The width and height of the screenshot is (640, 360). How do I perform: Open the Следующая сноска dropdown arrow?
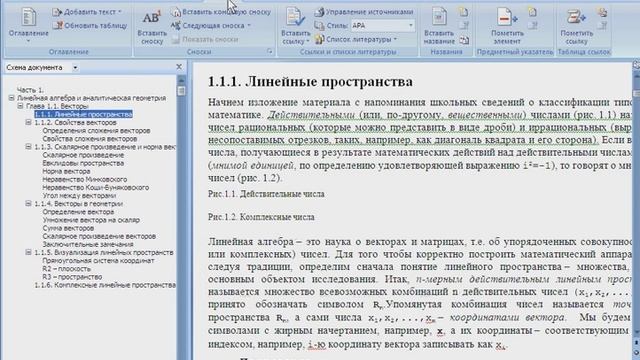[249, 26]
